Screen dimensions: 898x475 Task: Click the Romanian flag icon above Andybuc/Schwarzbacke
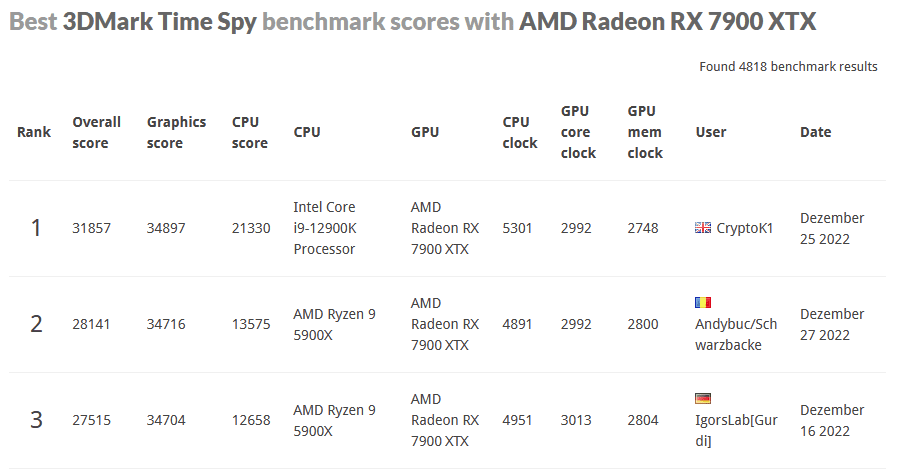click(x=703, y=302)
